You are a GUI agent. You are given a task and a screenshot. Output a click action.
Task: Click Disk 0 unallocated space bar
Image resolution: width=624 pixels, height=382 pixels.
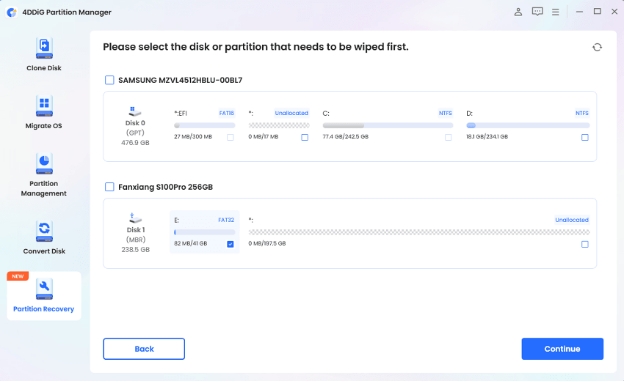279,125
